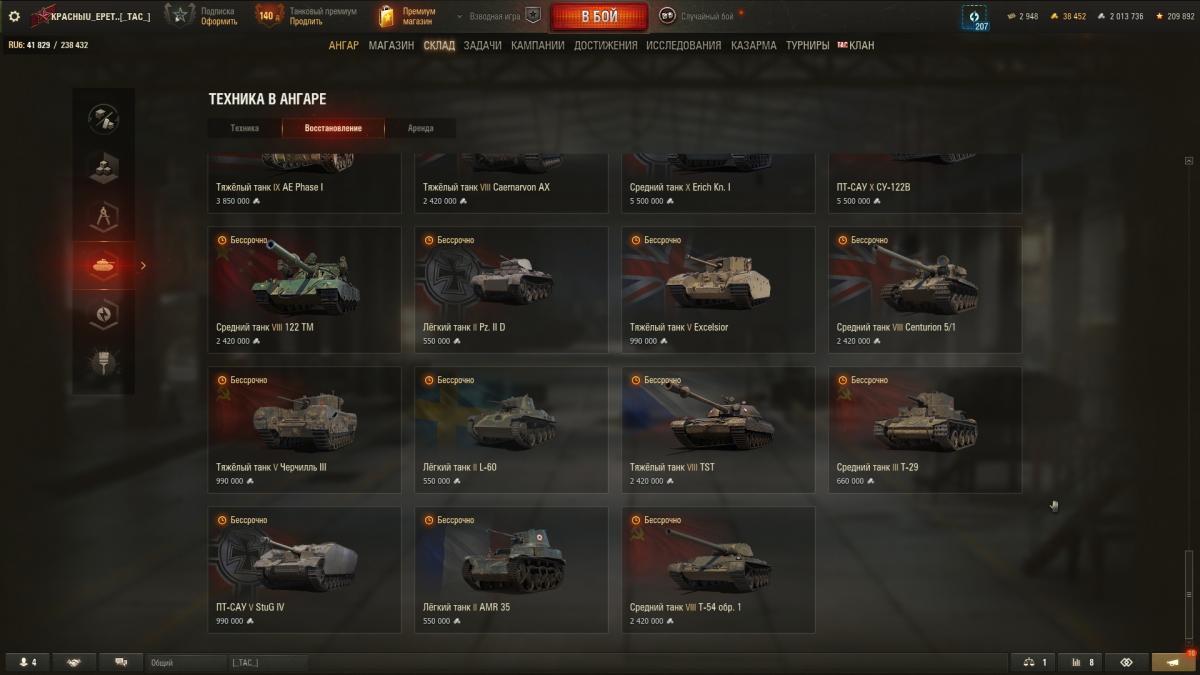The height and width of the screenshot is (675, 1200).
Task: Open the Исследования menu
Action: (683, 45)
